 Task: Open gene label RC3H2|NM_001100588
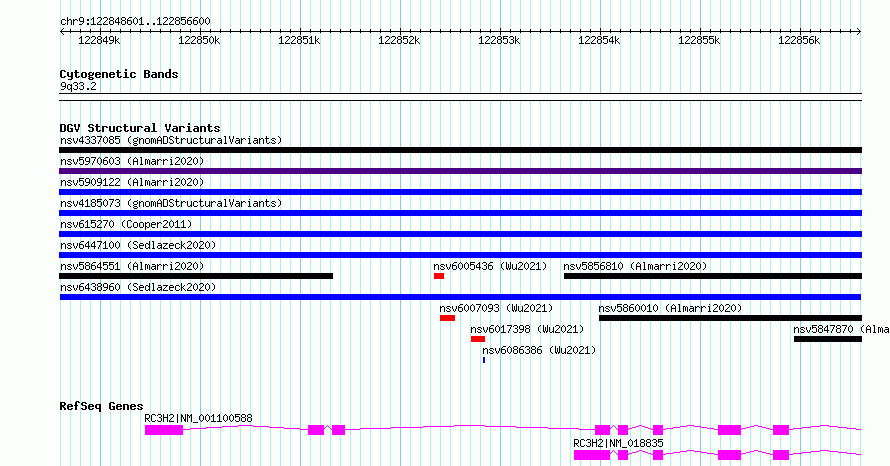pyautogui.click(x=198, y=418)
